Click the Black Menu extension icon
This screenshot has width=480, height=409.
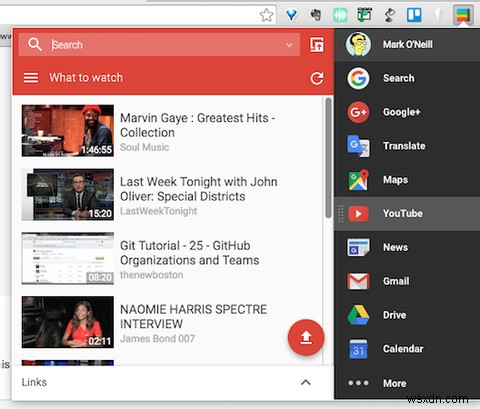[463, 15]
